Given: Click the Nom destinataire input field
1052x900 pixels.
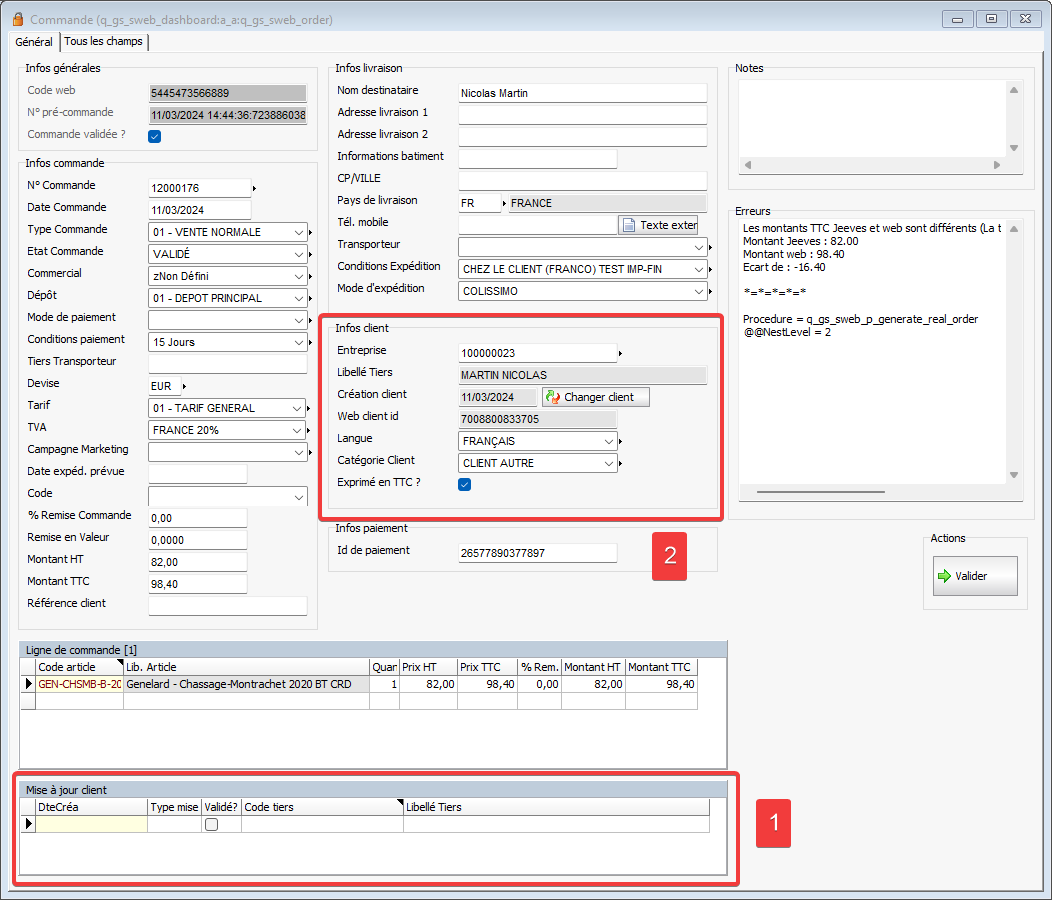Looking at the screenshot, I should pos(582,93).
